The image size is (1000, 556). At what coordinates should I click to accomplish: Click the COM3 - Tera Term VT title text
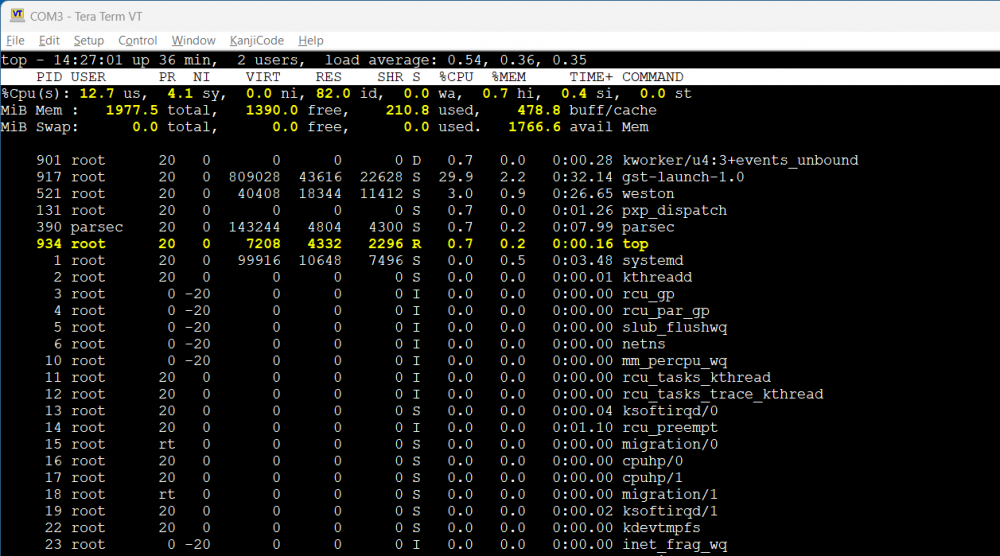click(x=84, y=14)
